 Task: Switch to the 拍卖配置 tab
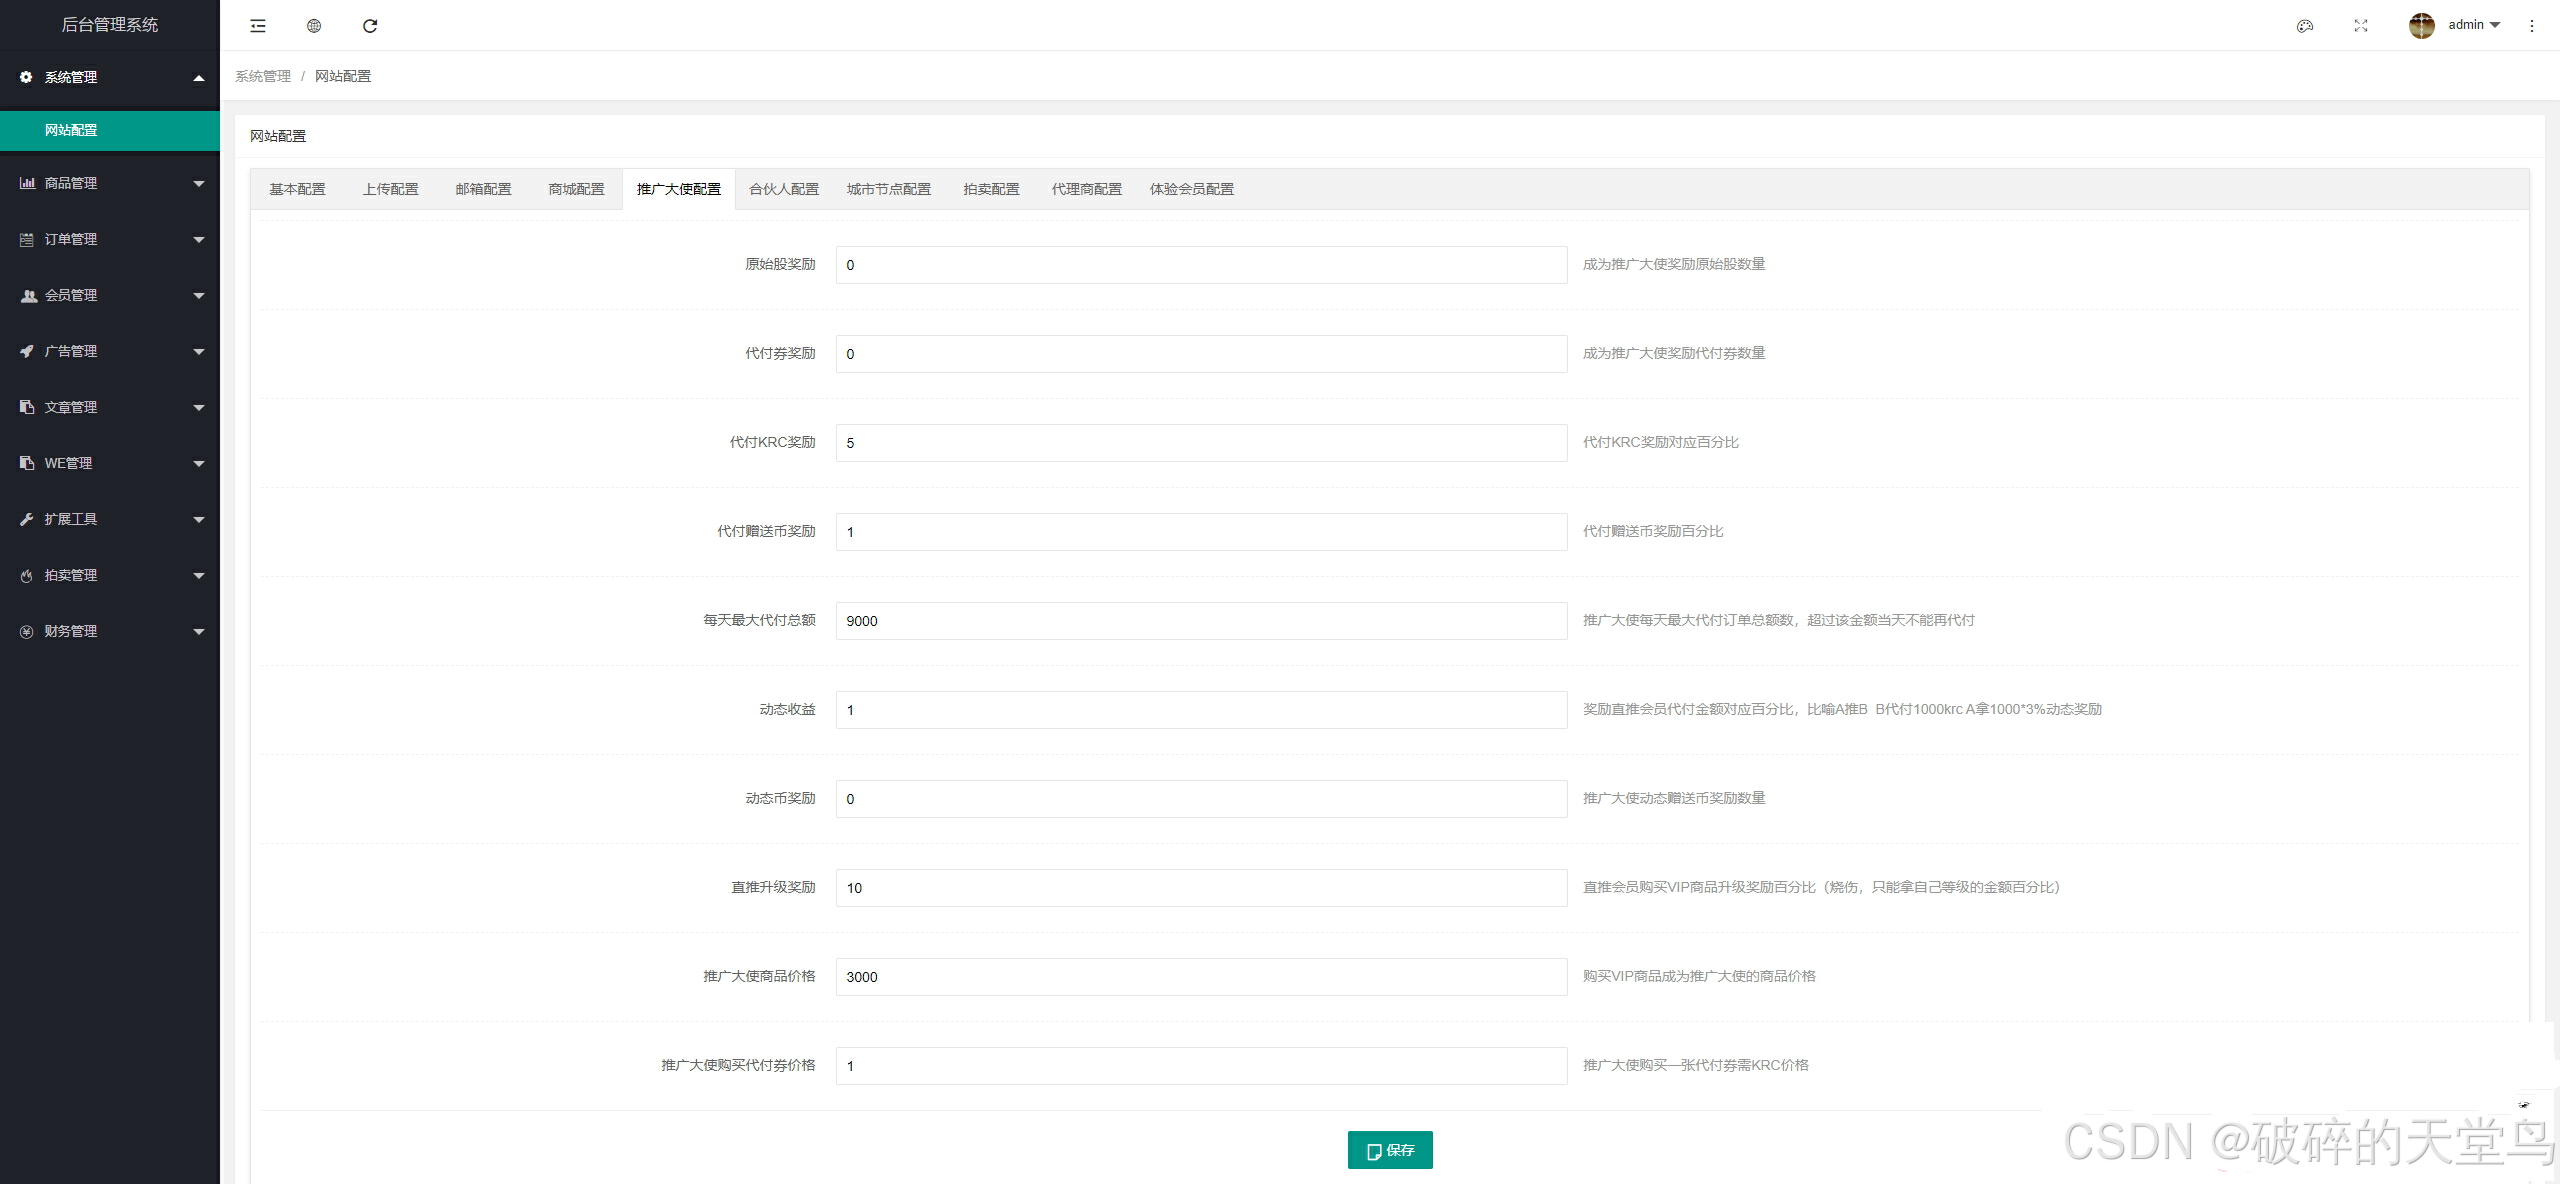[991, 189]
